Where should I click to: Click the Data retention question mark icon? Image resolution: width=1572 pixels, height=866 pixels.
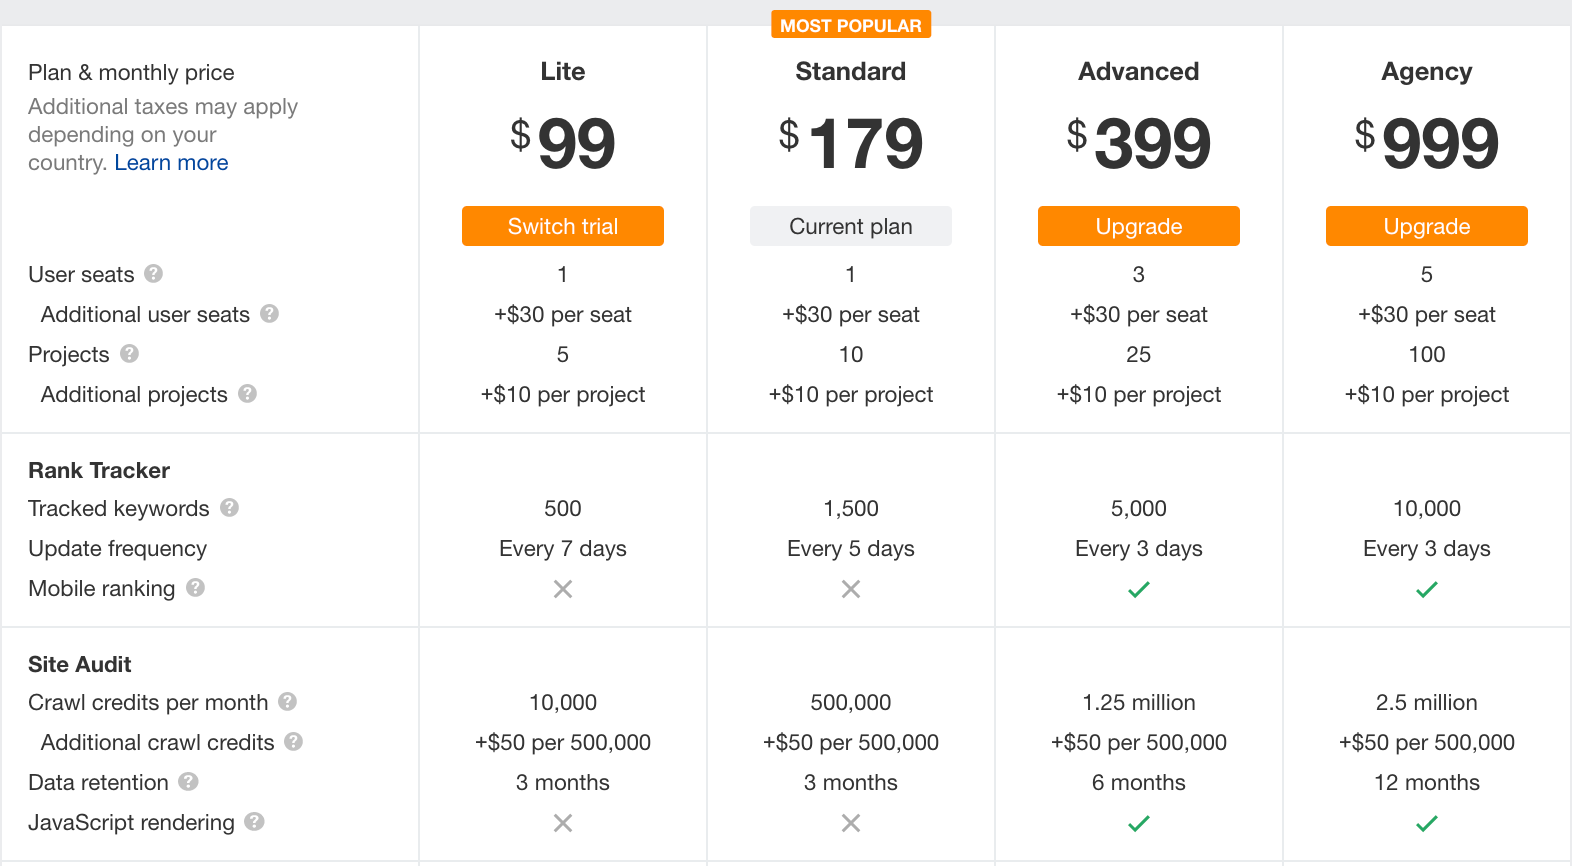coord(188,781)
